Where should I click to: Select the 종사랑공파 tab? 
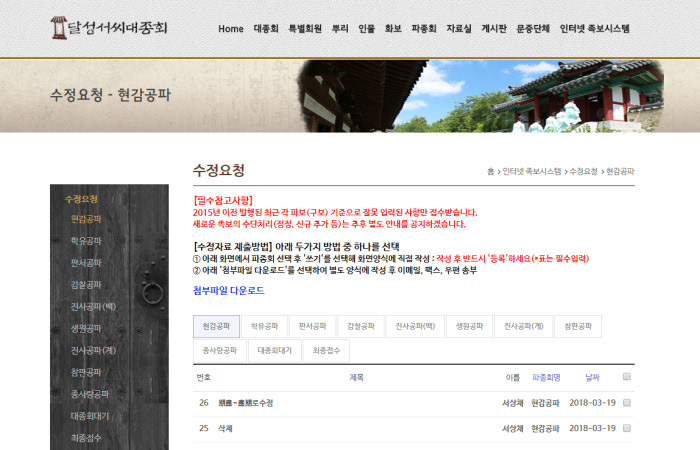[216, 351]
